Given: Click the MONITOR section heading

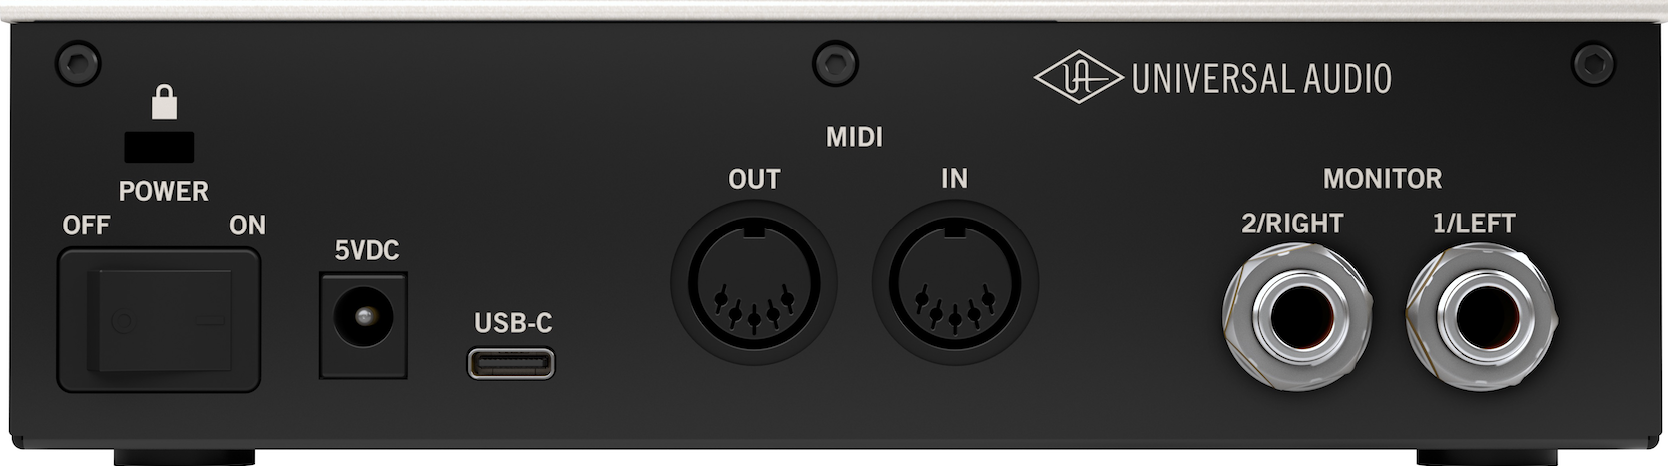Looking at the screenshot, I should (1382, 179).
